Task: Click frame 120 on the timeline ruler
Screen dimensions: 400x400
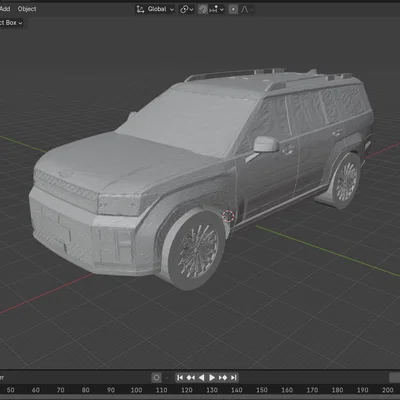Action: point(187,390)
